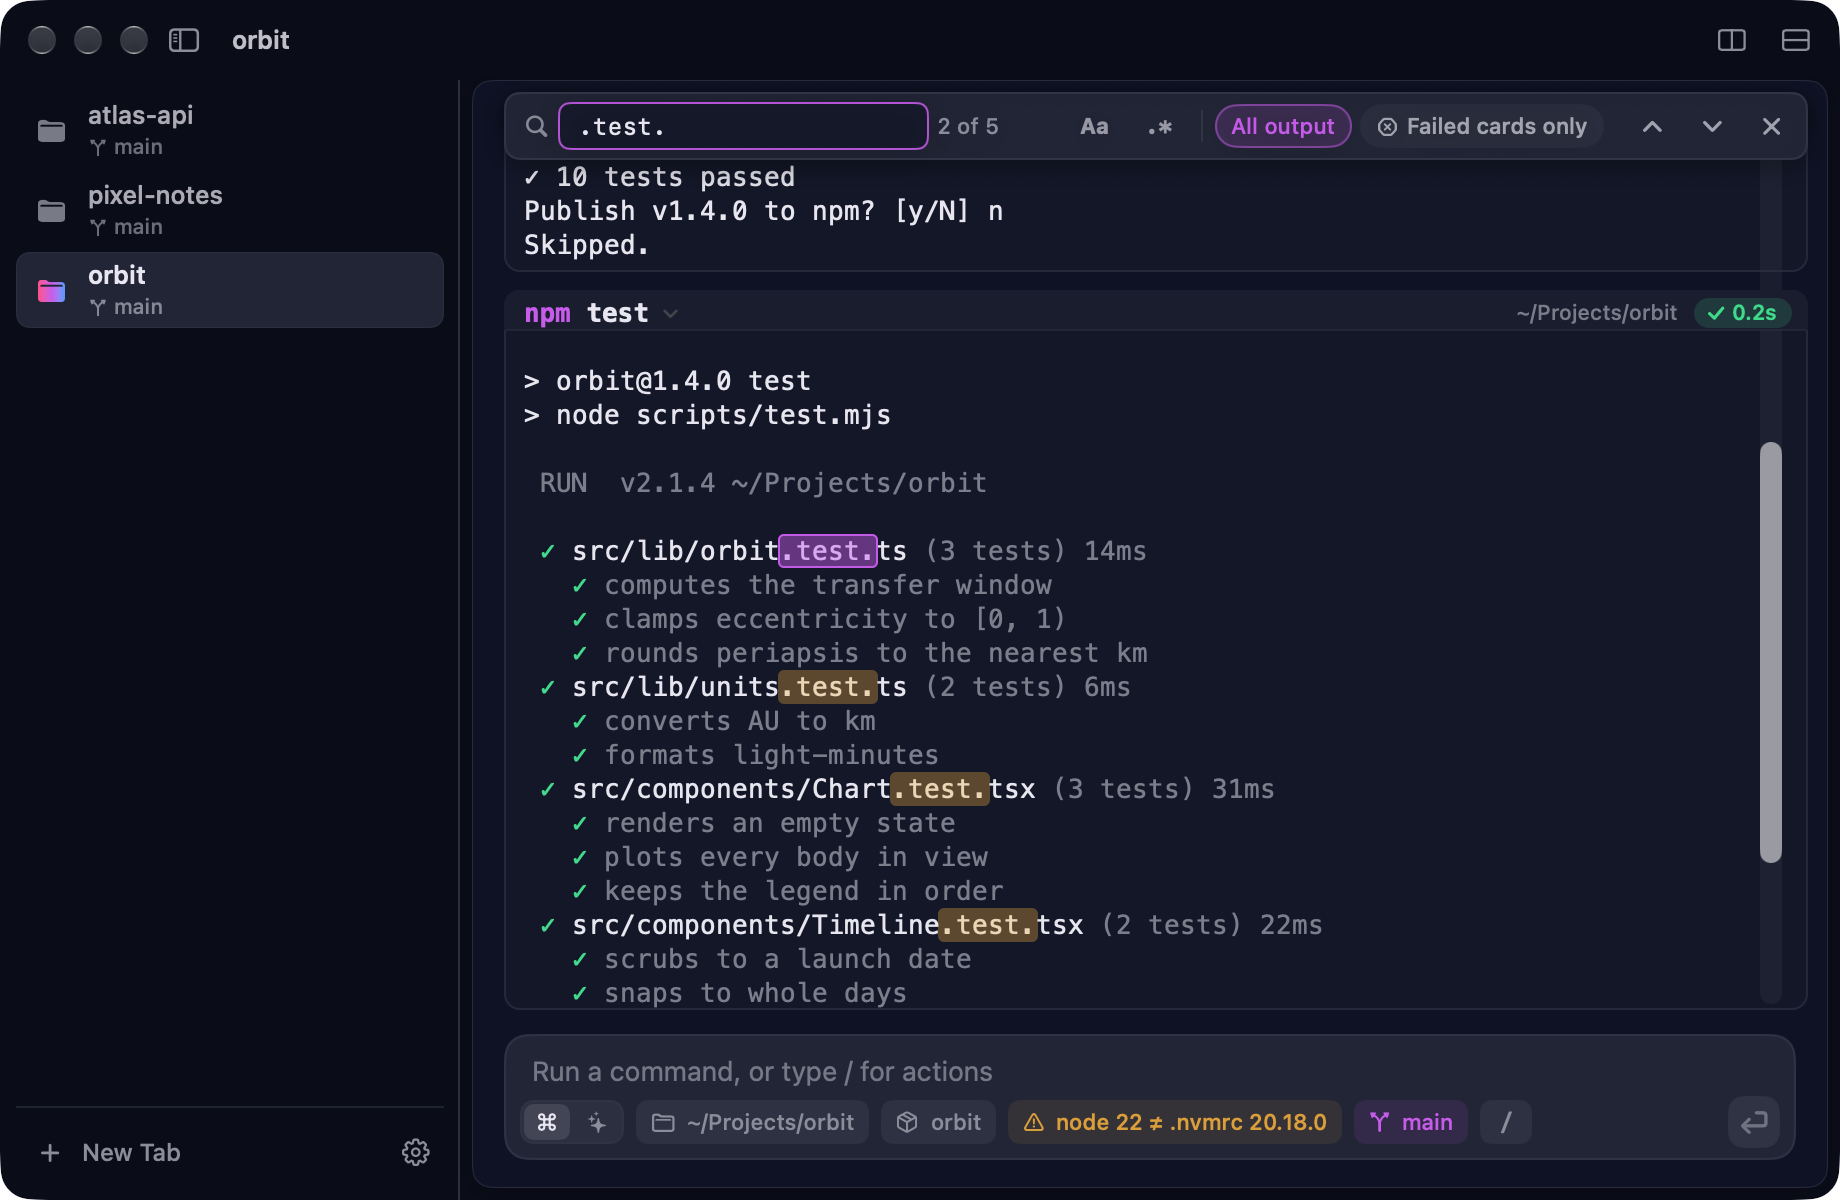Click the ~/Projects/orbit directory chip

(752, 1122)
